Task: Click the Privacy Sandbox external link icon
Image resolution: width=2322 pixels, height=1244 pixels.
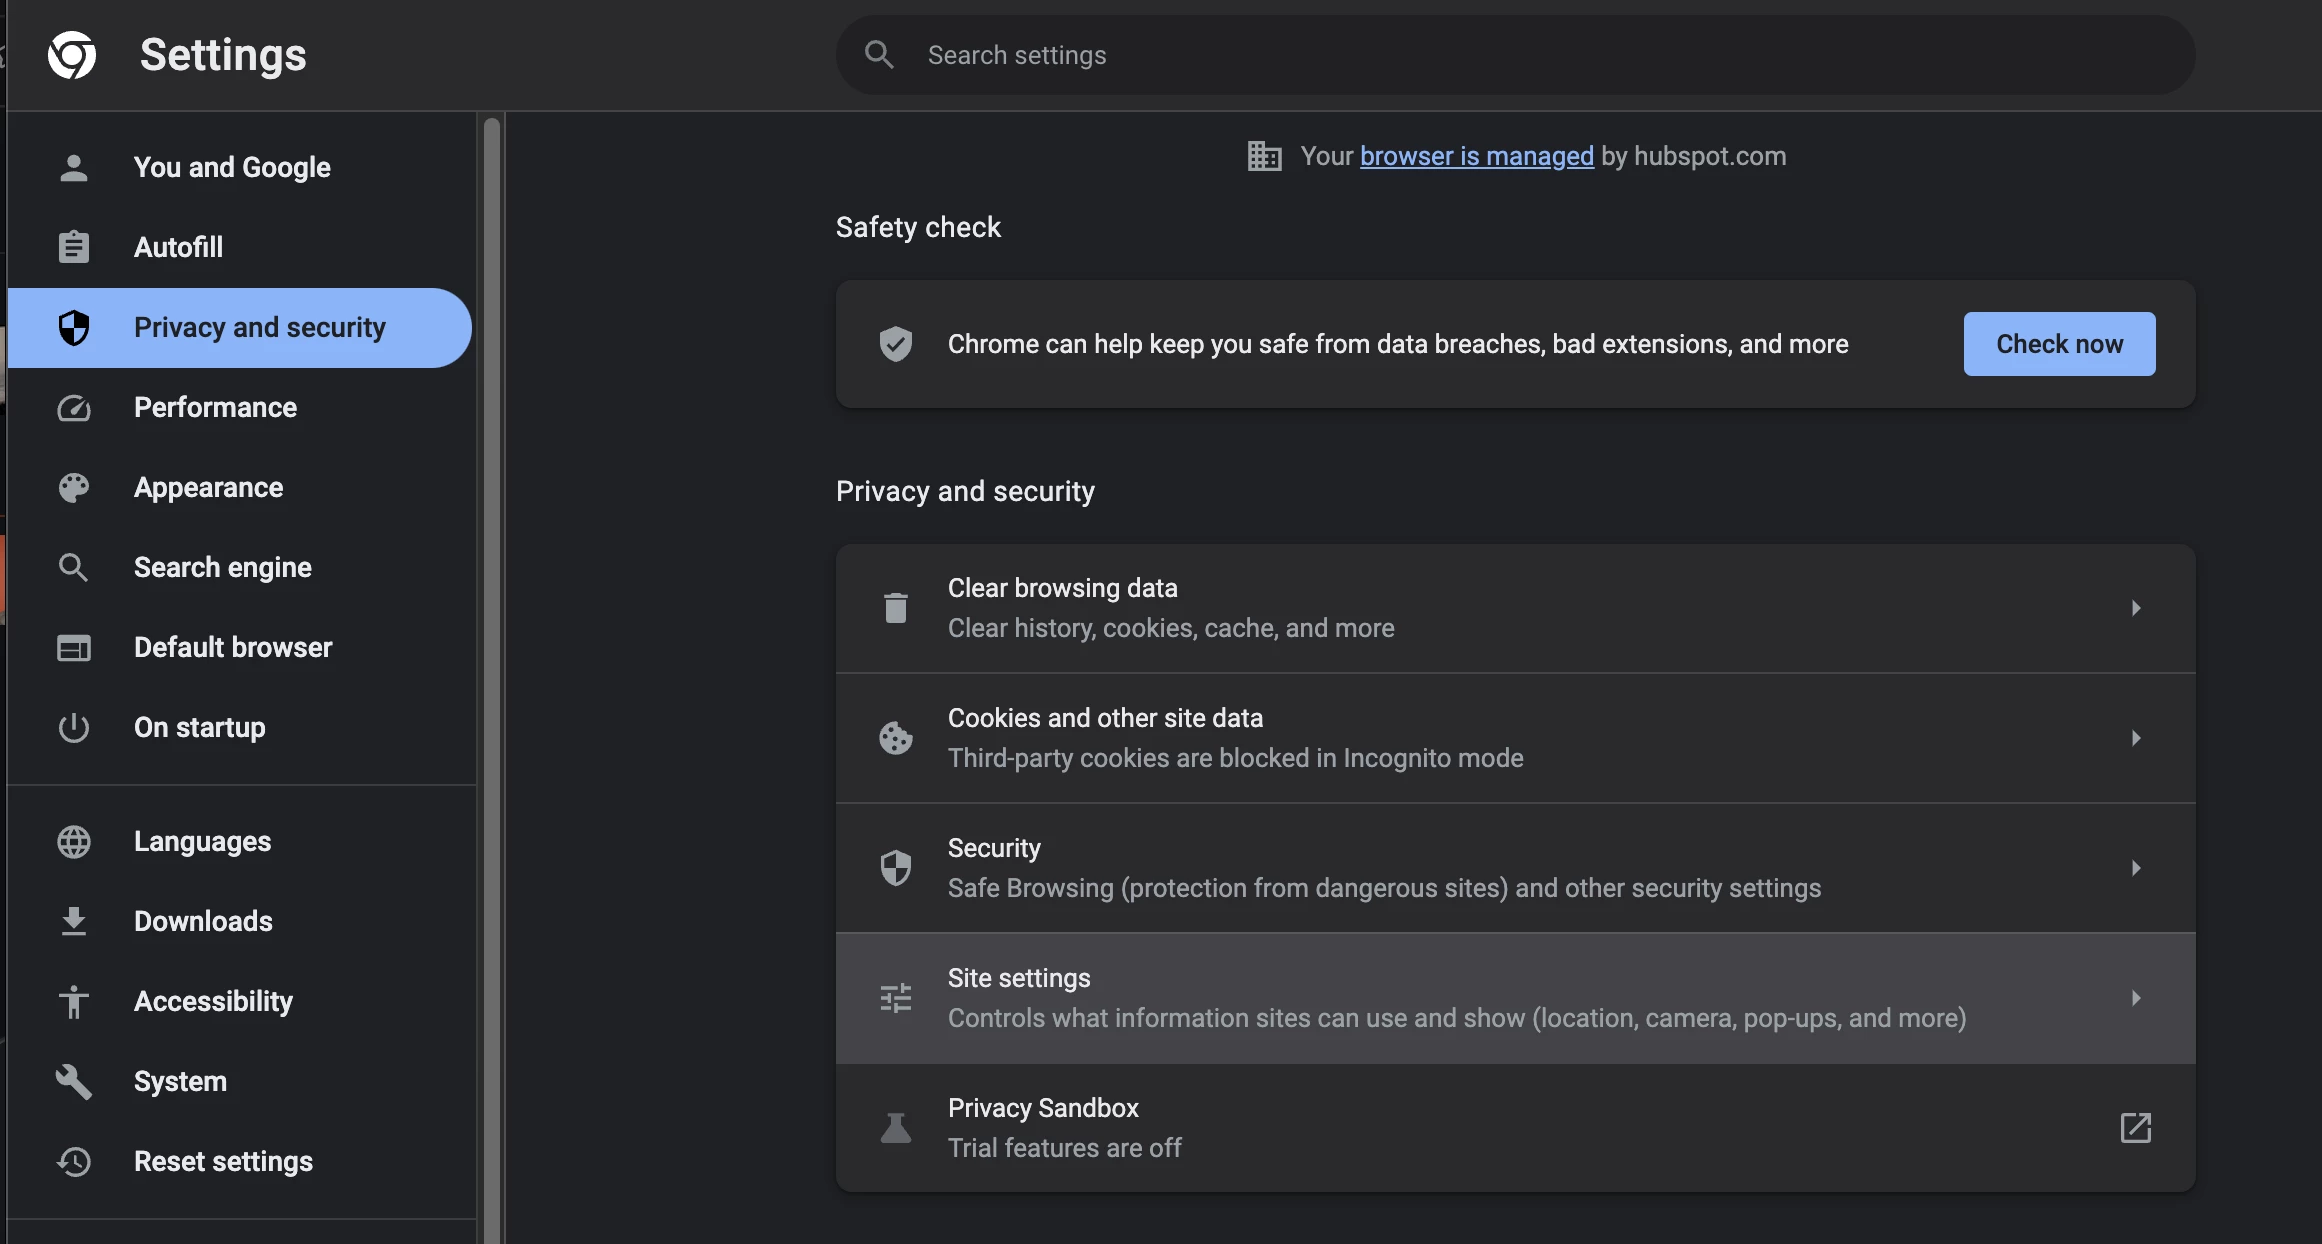Action: [2135, 1128]
